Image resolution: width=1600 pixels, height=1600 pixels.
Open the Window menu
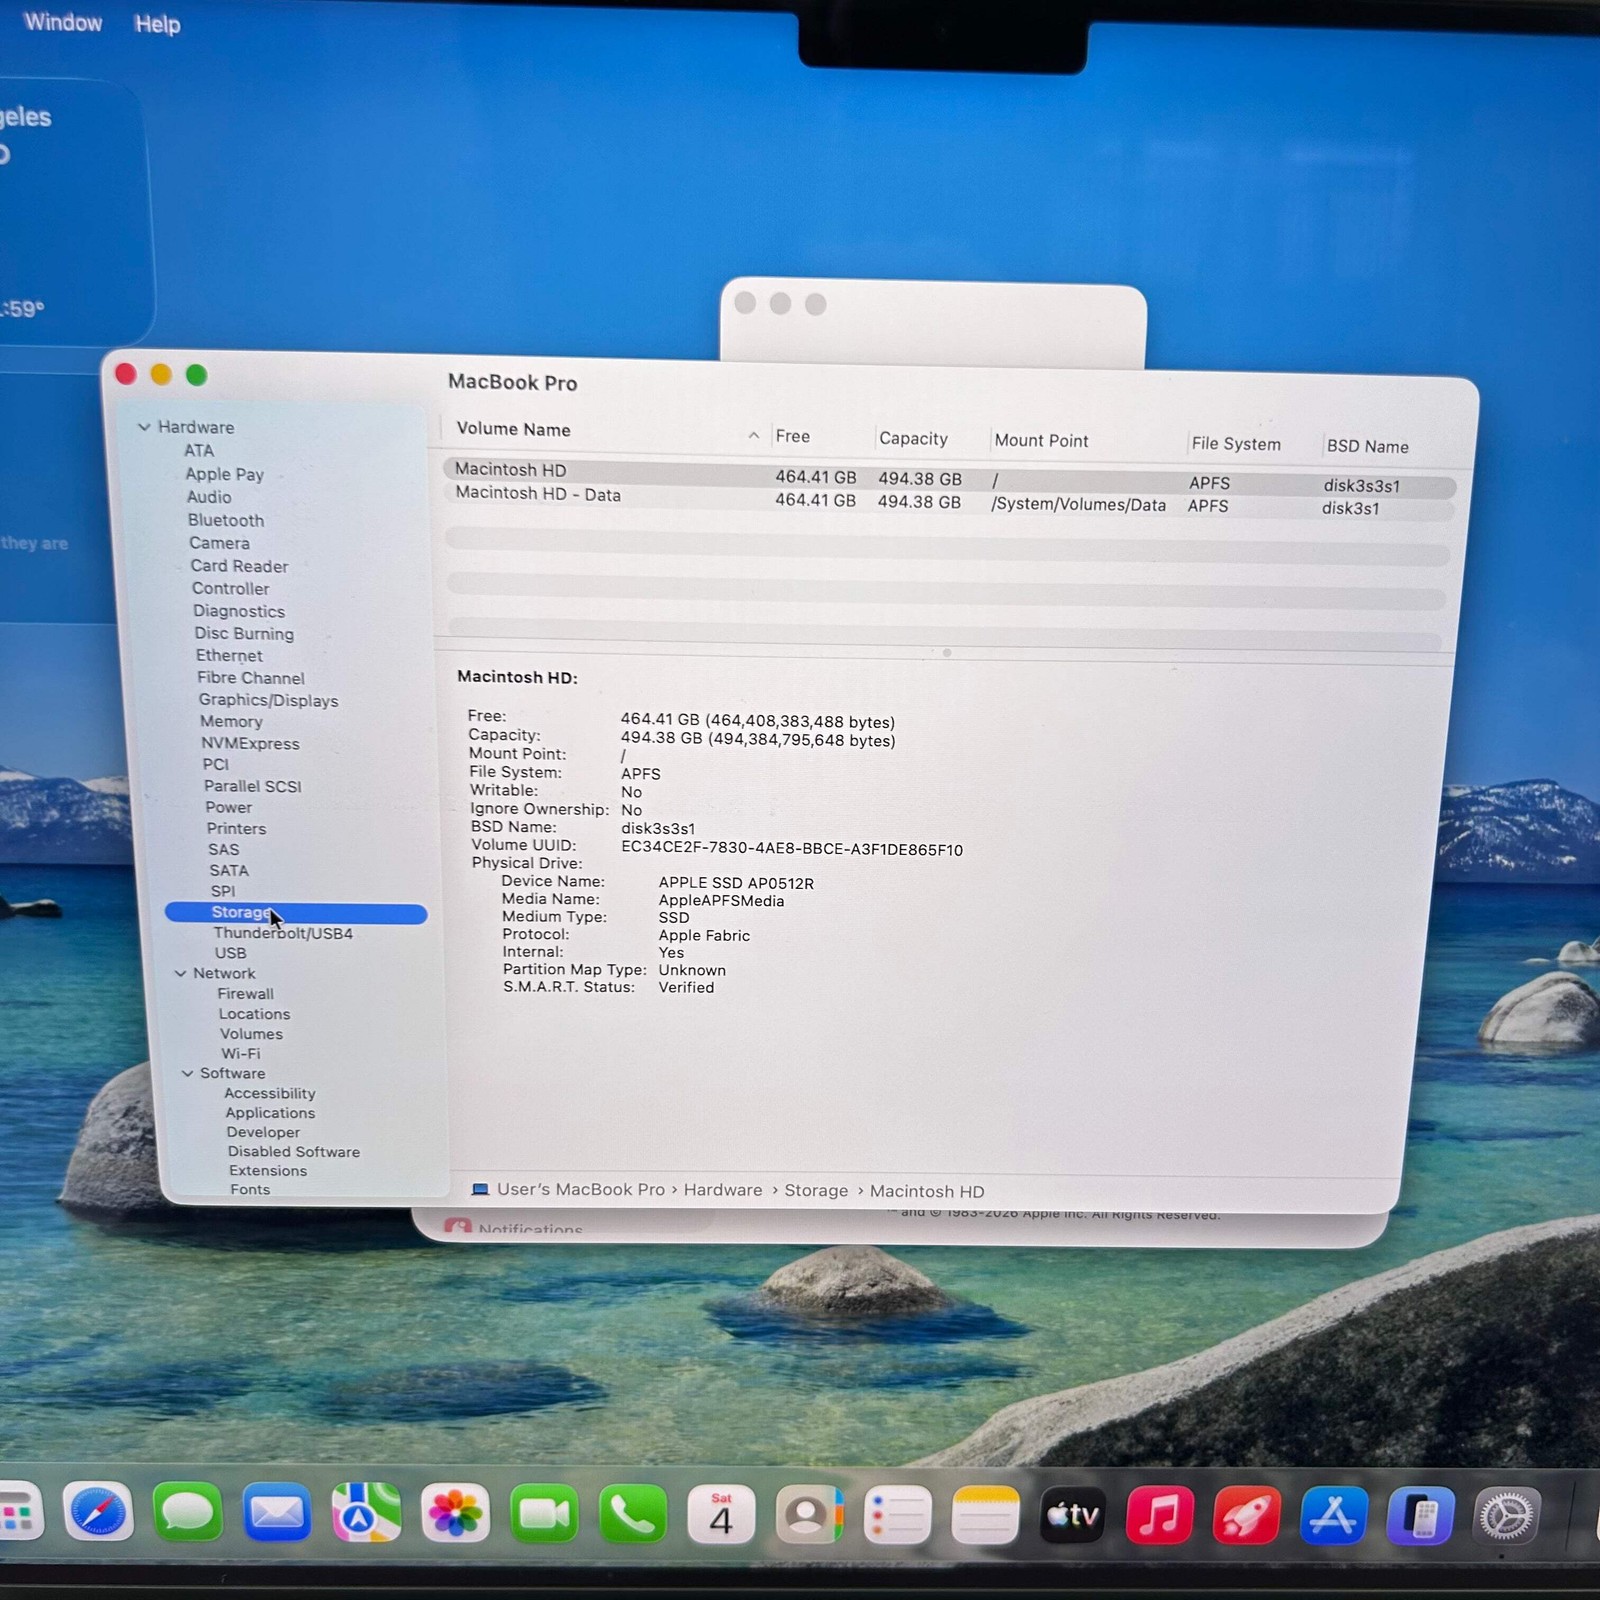(x=63, y=22)
